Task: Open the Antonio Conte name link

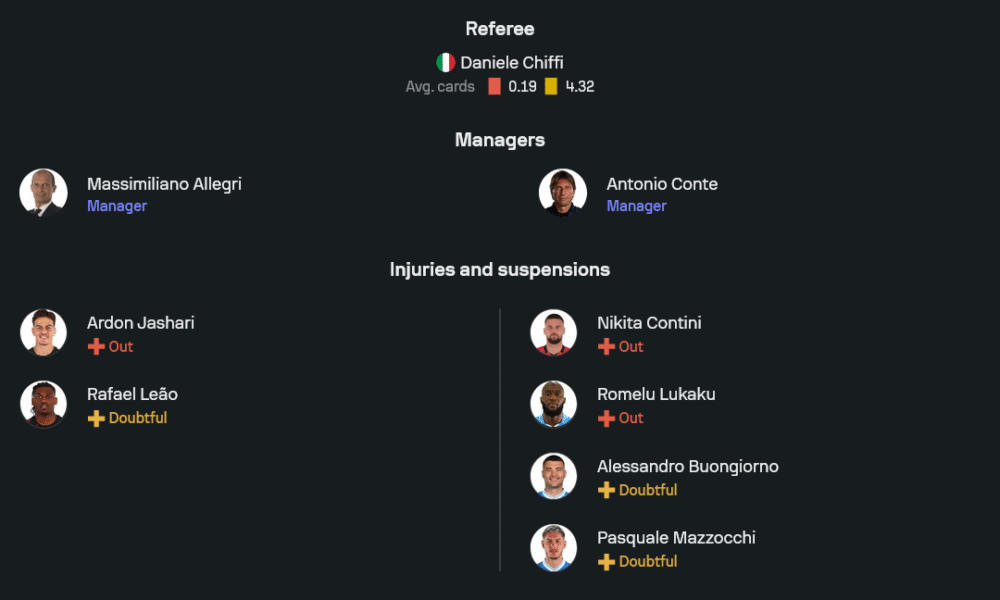Action: pyautogui.click(x=661, y=184)
